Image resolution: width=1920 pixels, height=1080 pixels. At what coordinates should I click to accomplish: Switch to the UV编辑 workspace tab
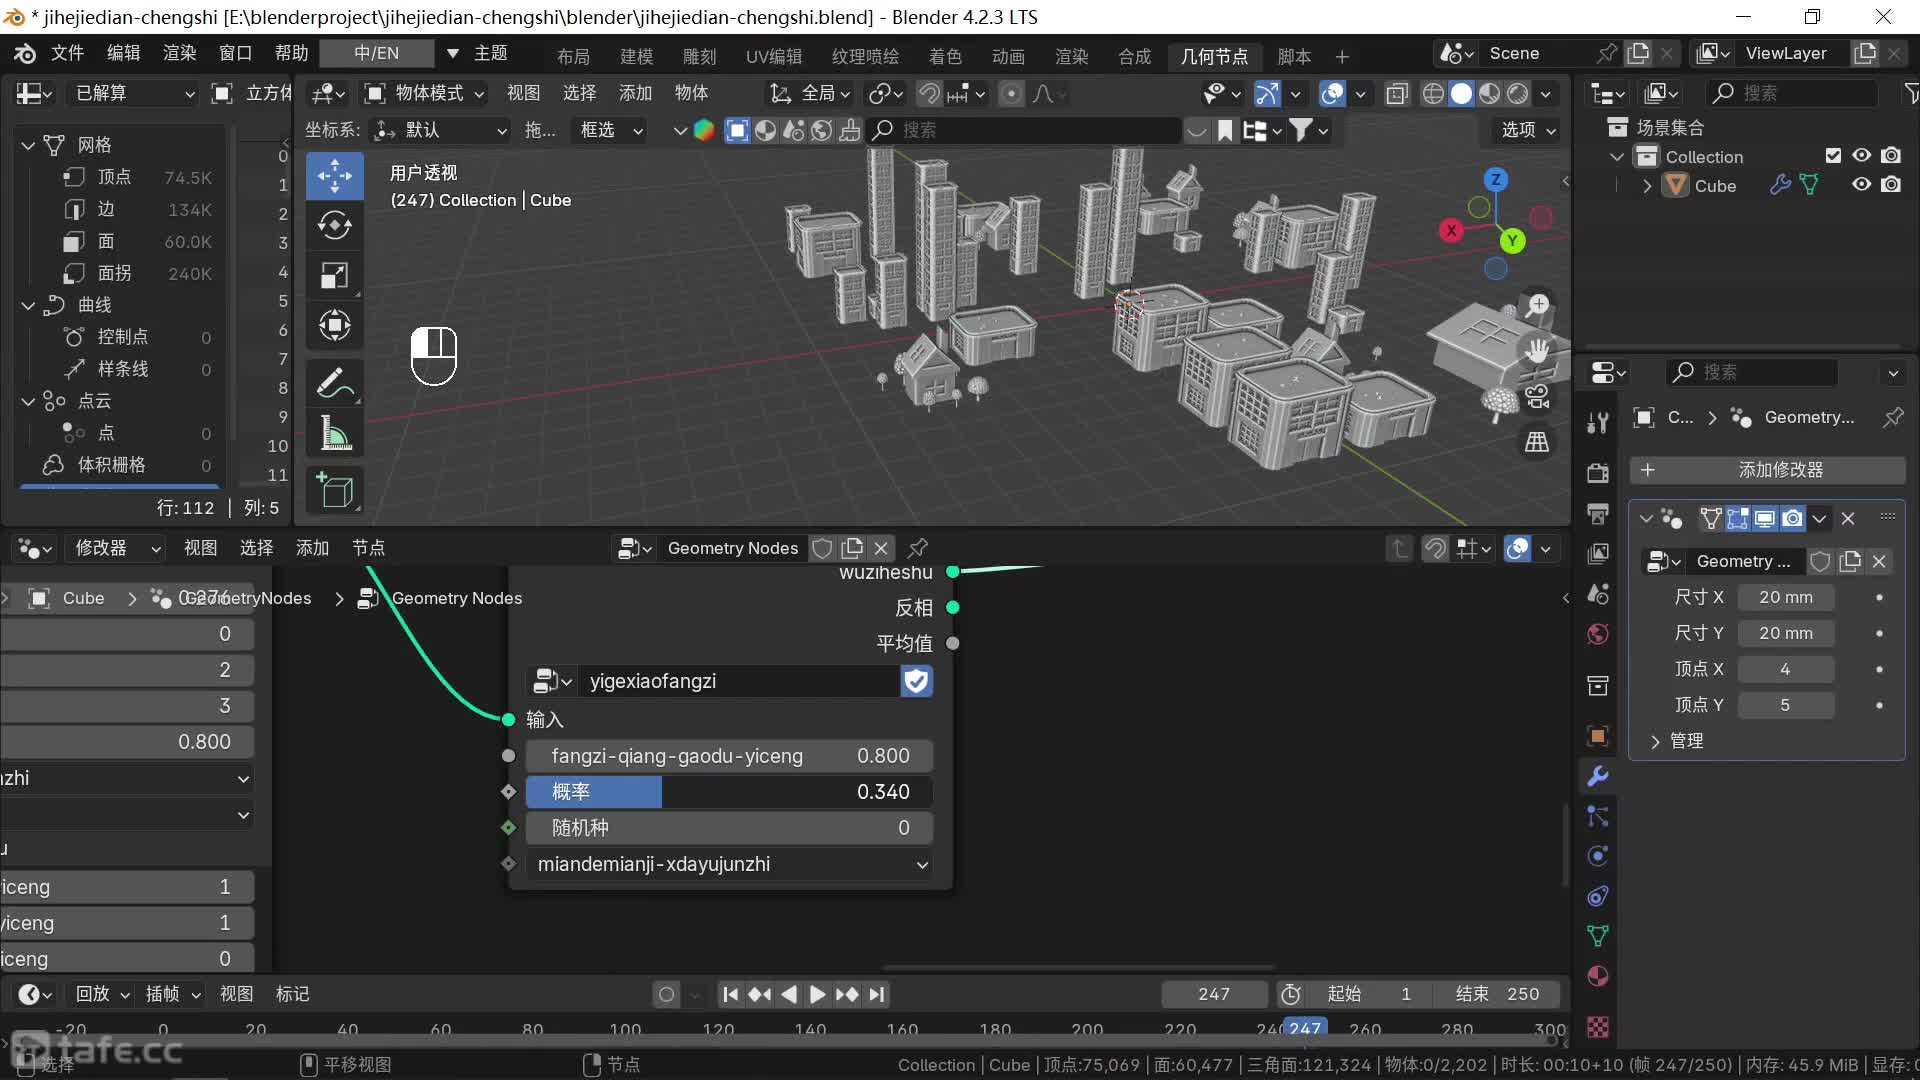point(773,56)
